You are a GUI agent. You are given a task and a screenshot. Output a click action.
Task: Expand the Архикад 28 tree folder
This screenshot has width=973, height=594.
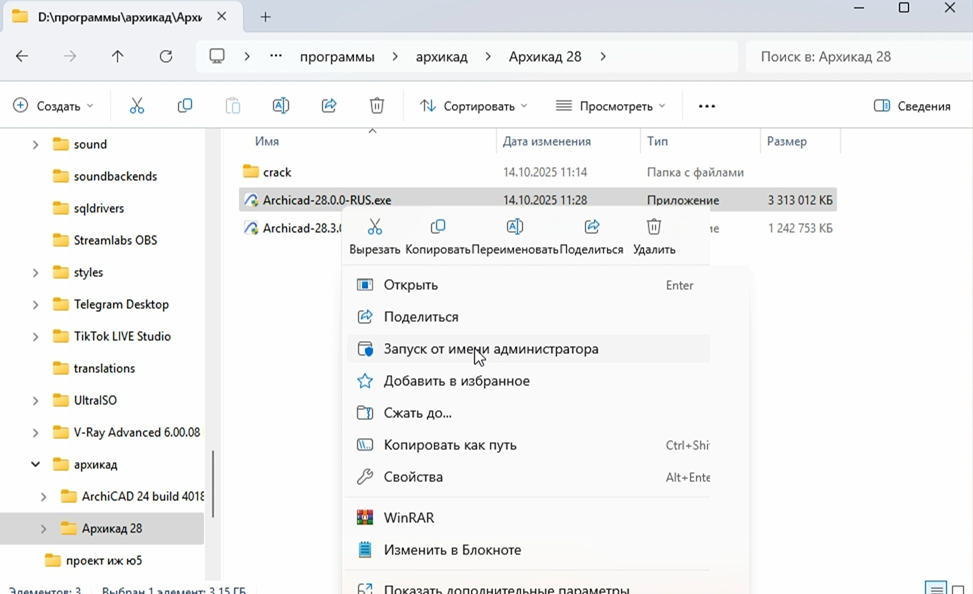click(x=43, y=529)
